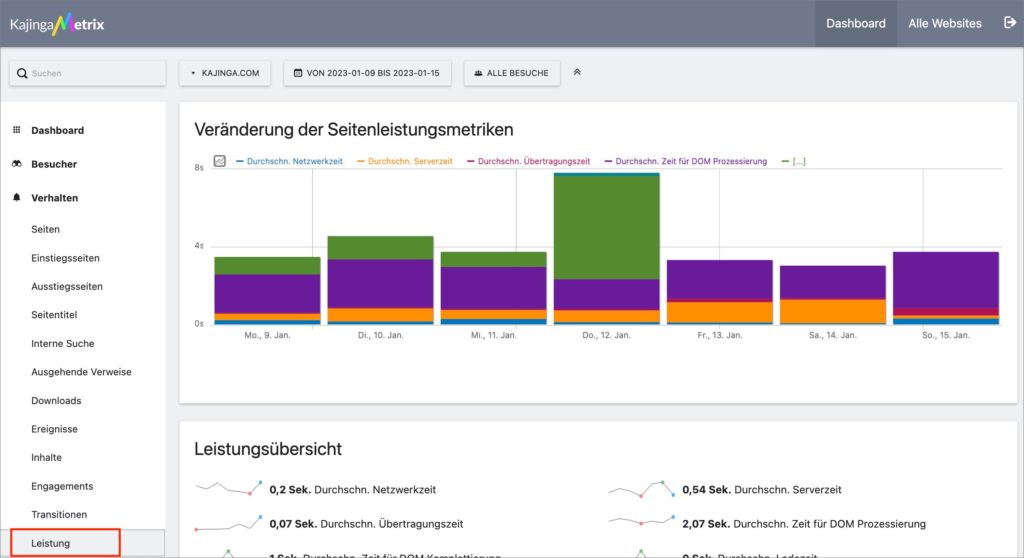Open the Interne Suche report

tap(63, 344)
